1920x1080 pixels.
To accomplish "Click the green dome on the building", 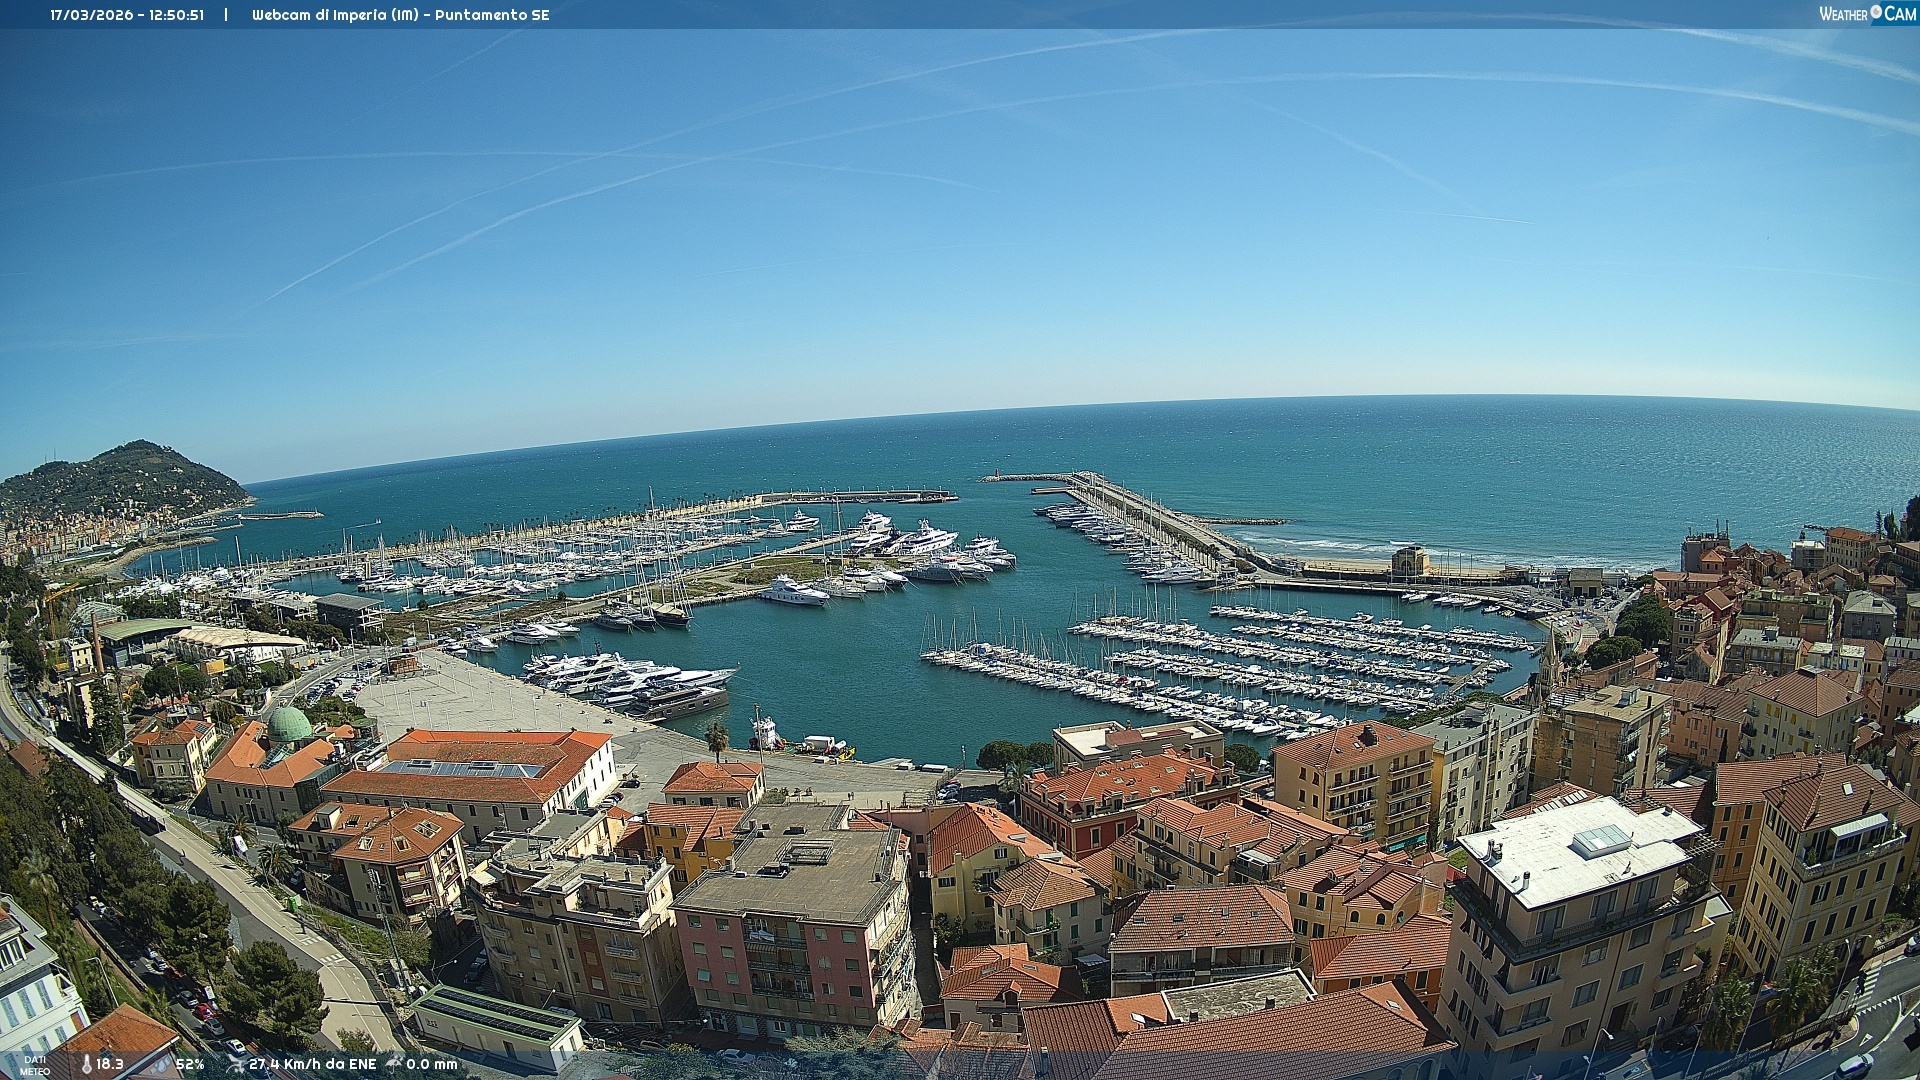I will (290, 724).
